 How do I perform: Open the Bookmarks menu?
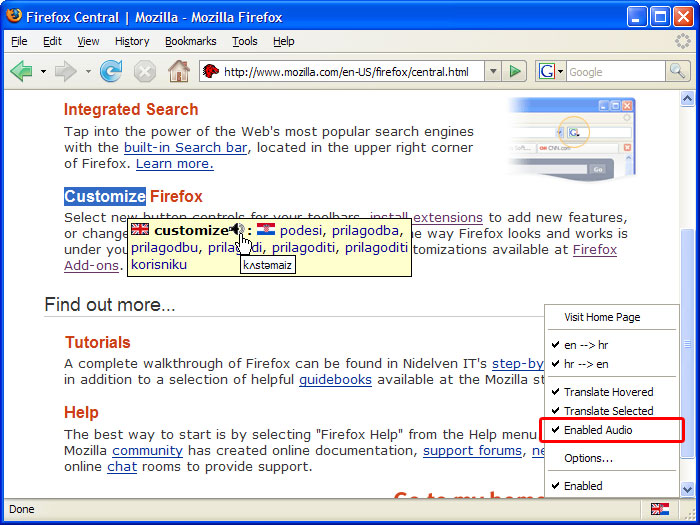click(x=191, y=42)
